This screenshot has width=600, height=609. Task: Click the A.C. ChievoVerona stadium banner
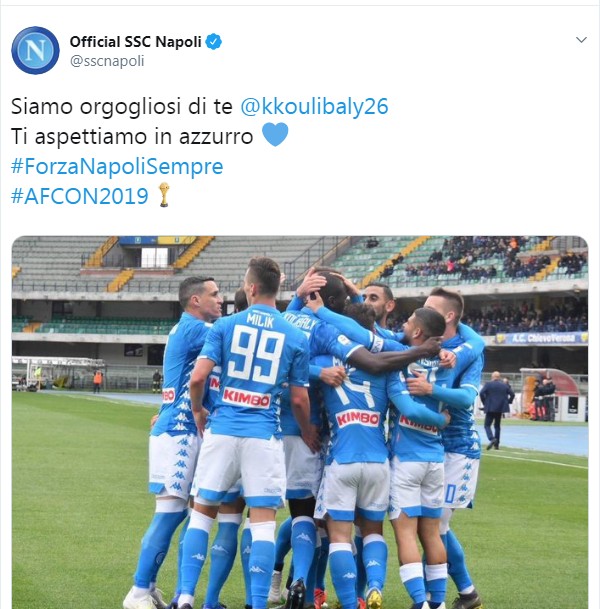(543, 338)
